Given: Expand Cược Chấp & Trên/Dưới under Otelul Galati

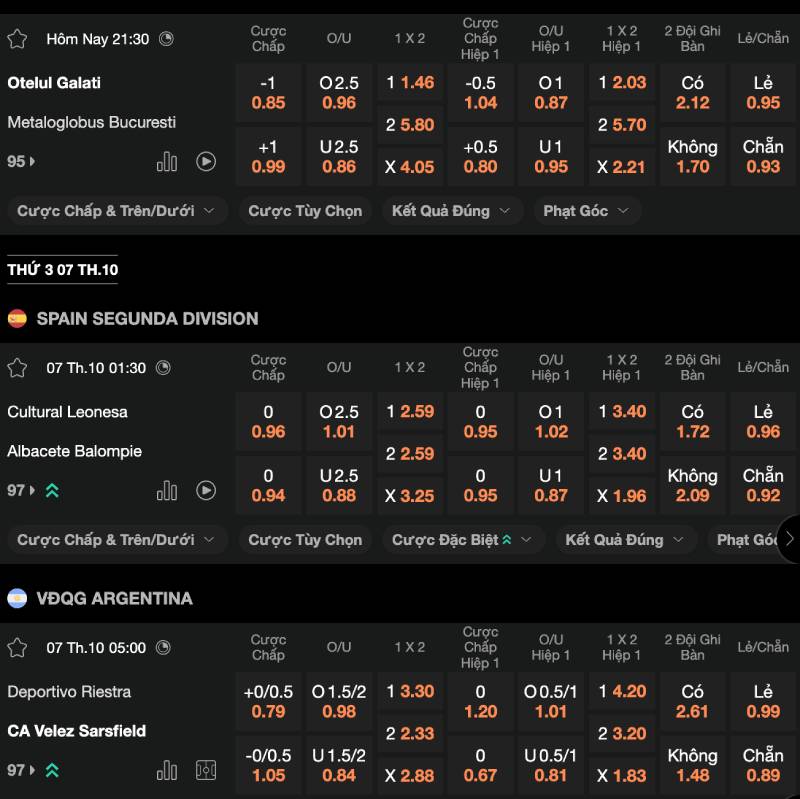Looking at the screenshot, I should point(115,211).
